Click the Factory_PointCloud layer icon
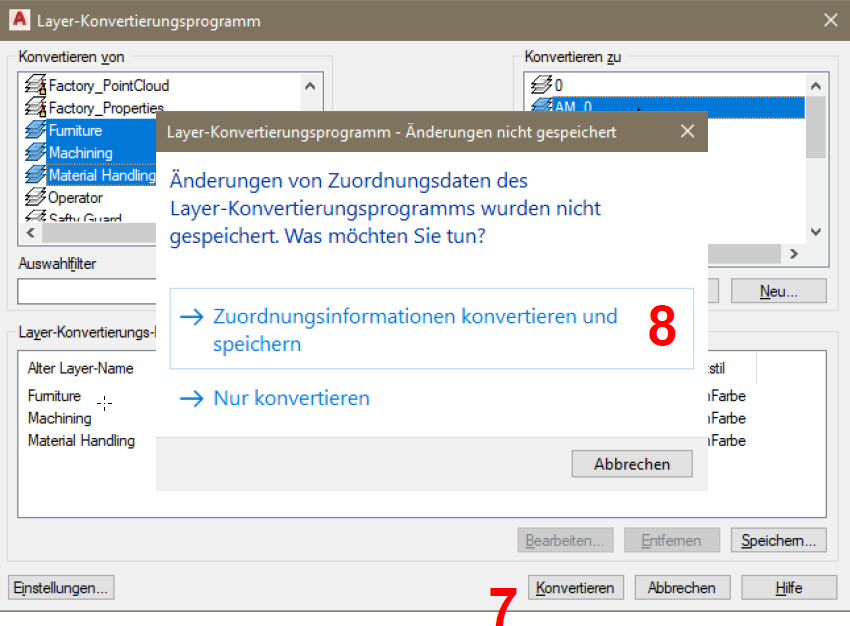The image size is (850, 626). tap(36, 85)
